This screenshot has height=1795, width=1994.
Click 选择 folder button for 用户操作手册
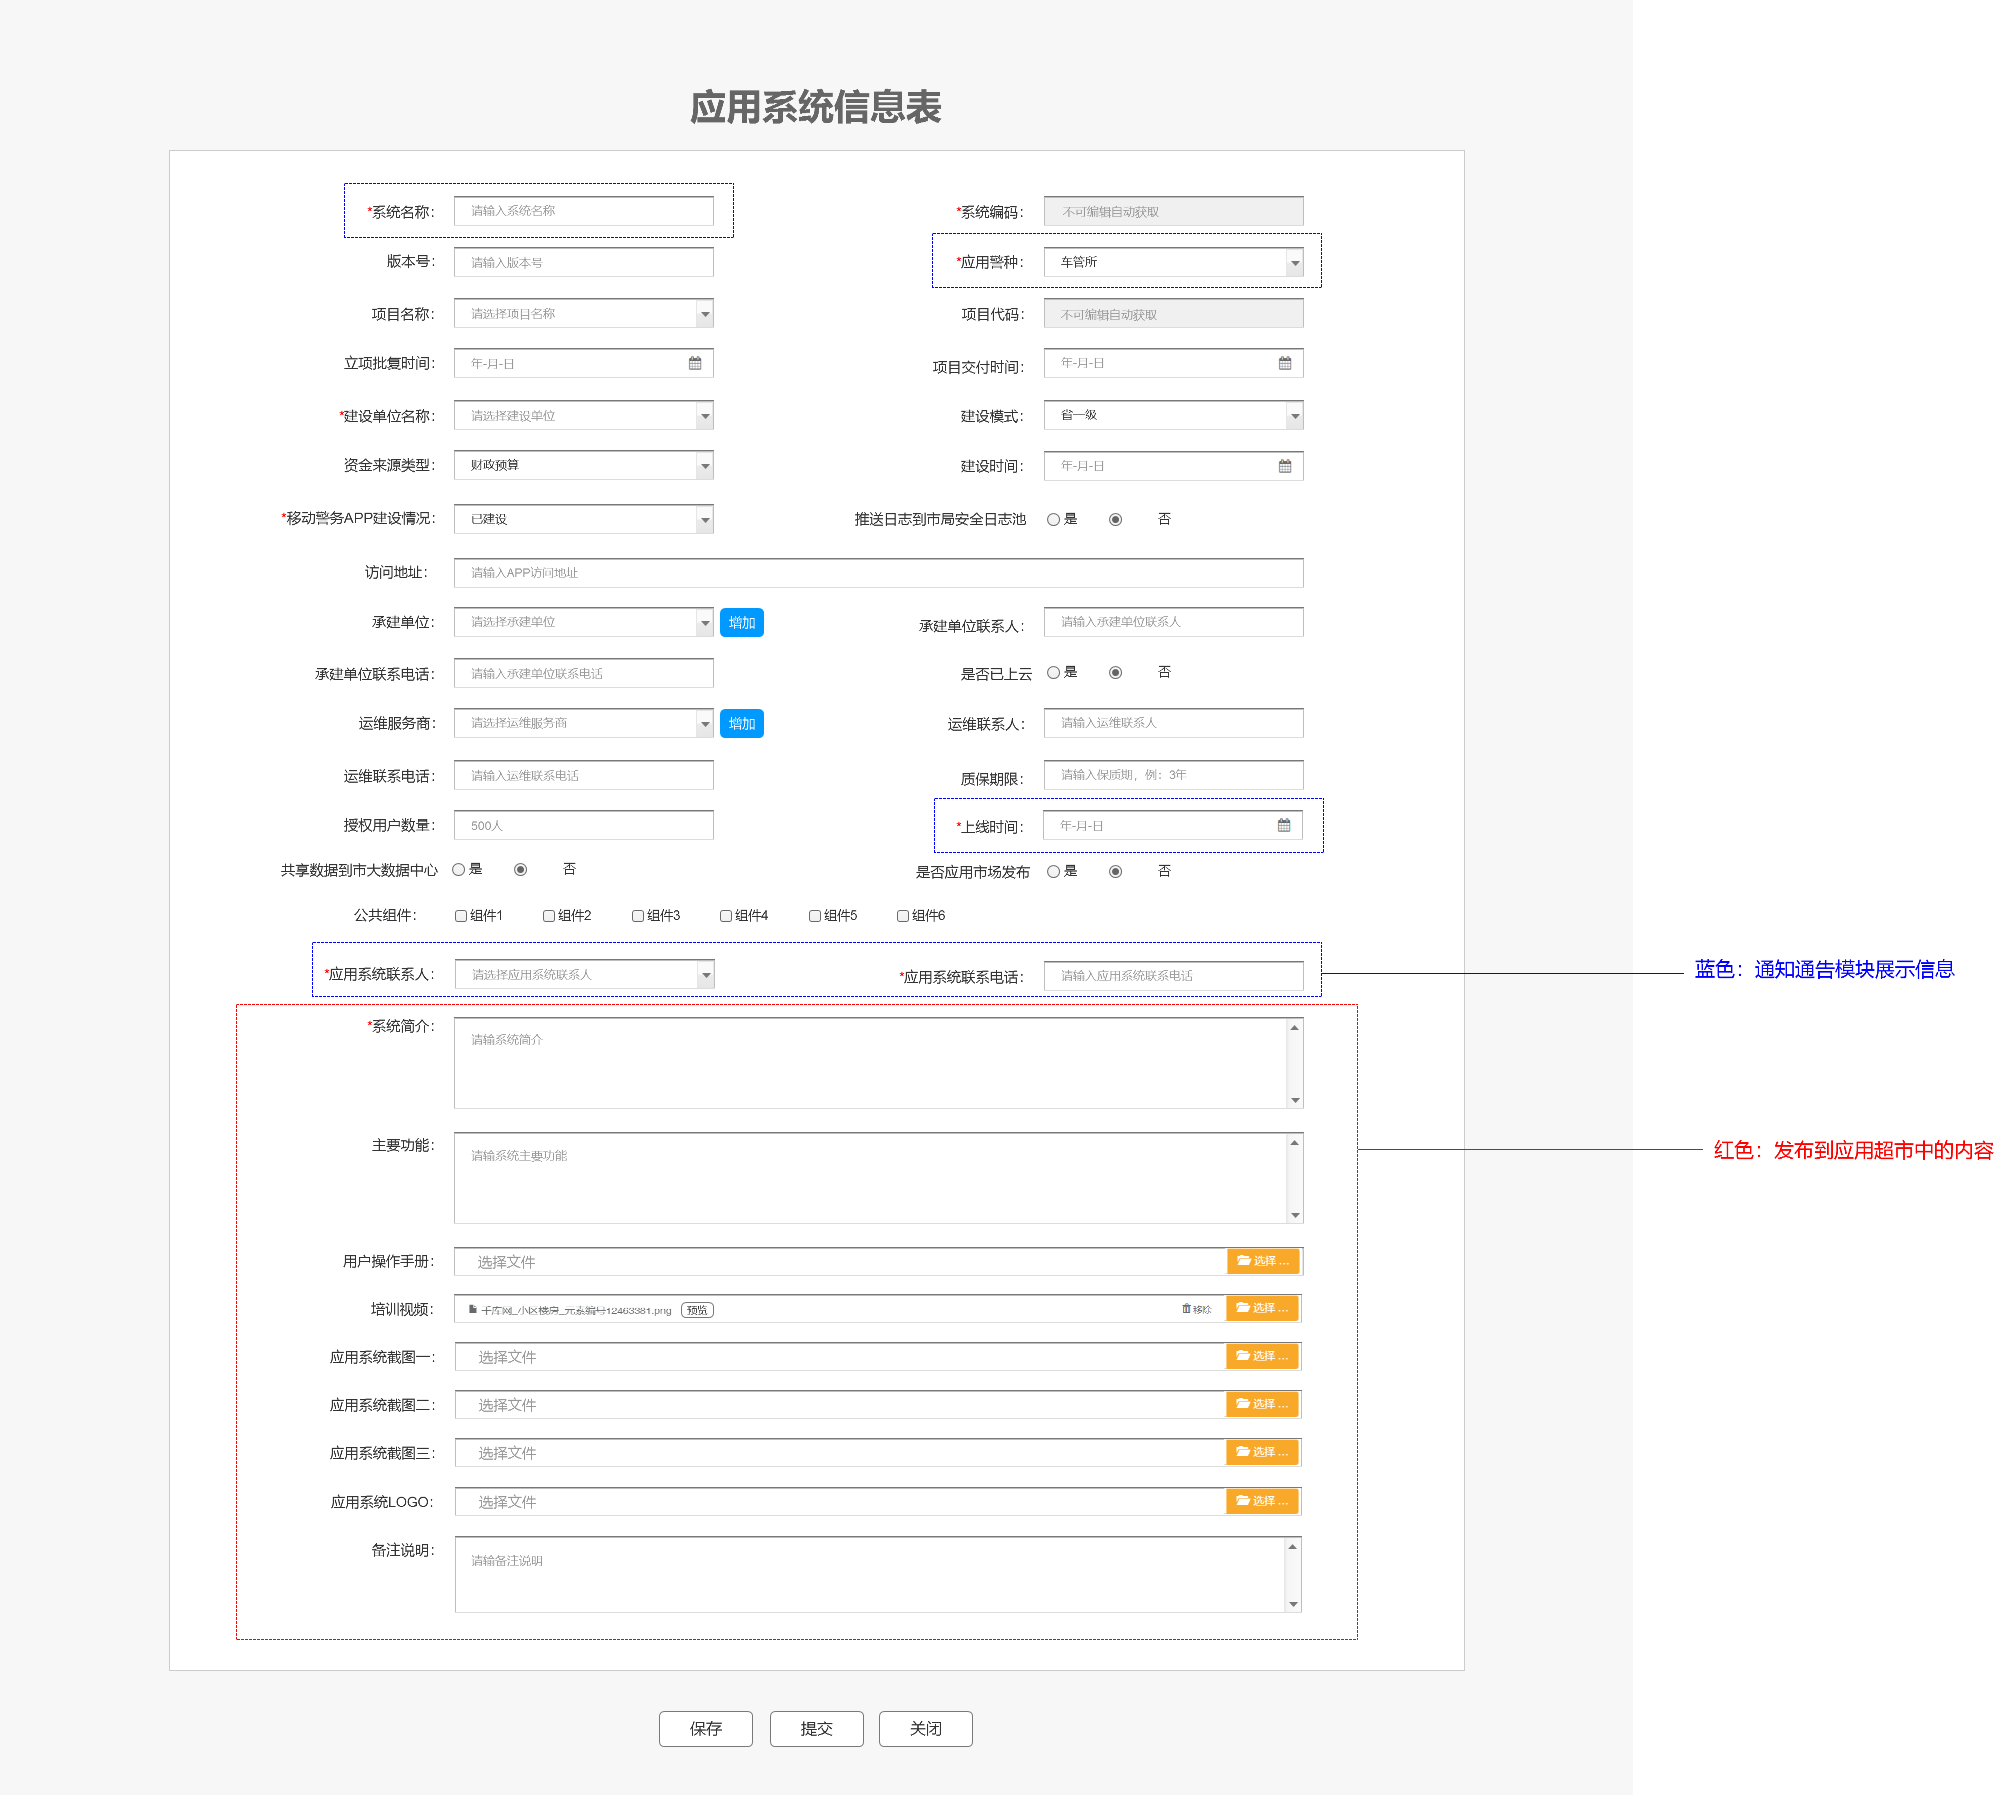click(1263, 1261)
